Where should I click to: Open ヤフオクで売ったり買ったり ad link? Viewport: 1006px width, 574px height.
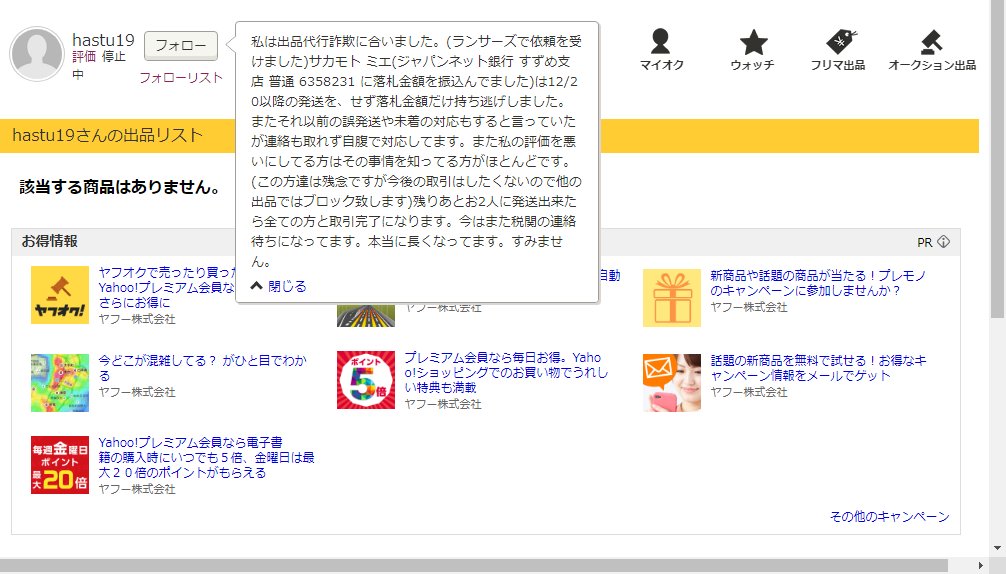point(167,287)
